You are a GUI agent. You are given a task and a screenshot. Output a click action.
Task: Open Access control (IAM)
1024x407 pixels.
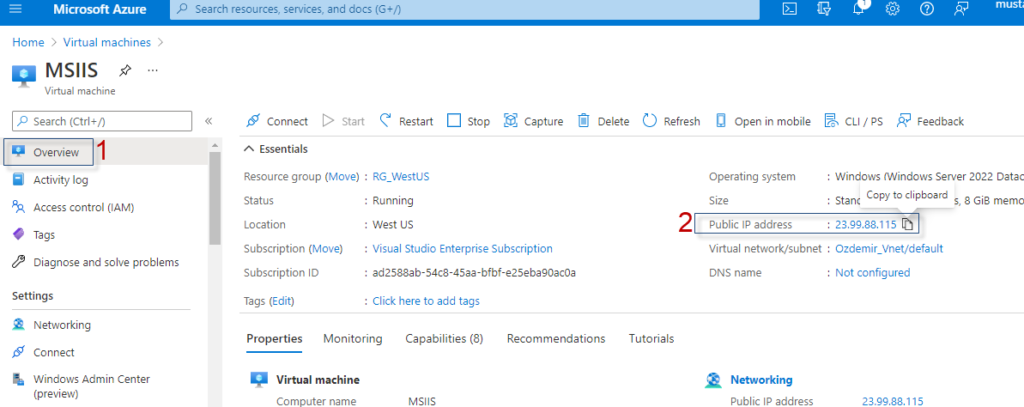tap(84, 207)
